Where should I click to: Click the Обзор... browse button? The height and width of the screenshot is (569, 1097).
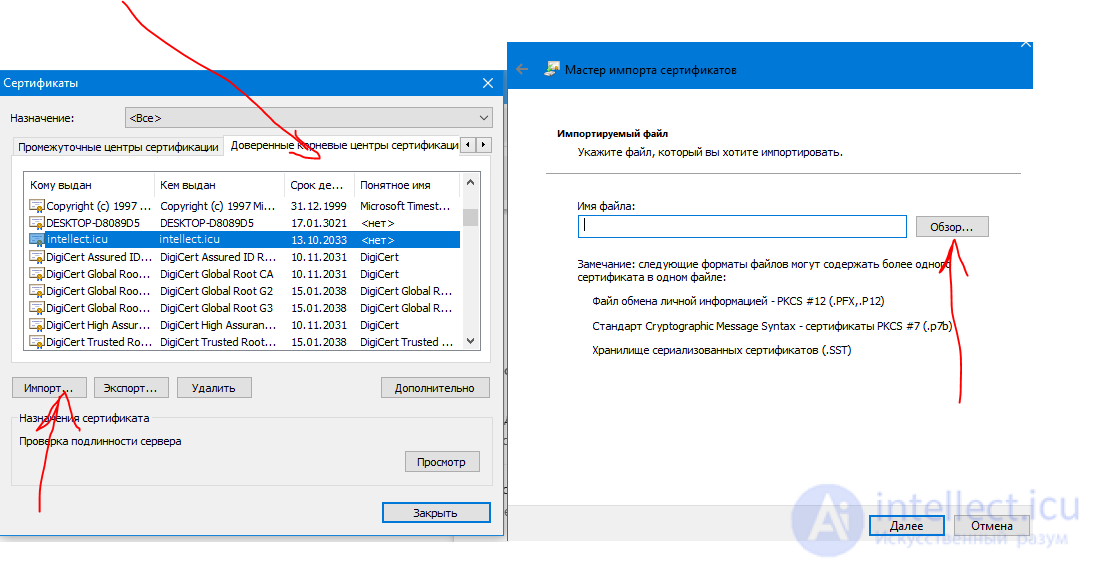pyautogui.click(x=952, y=227)
